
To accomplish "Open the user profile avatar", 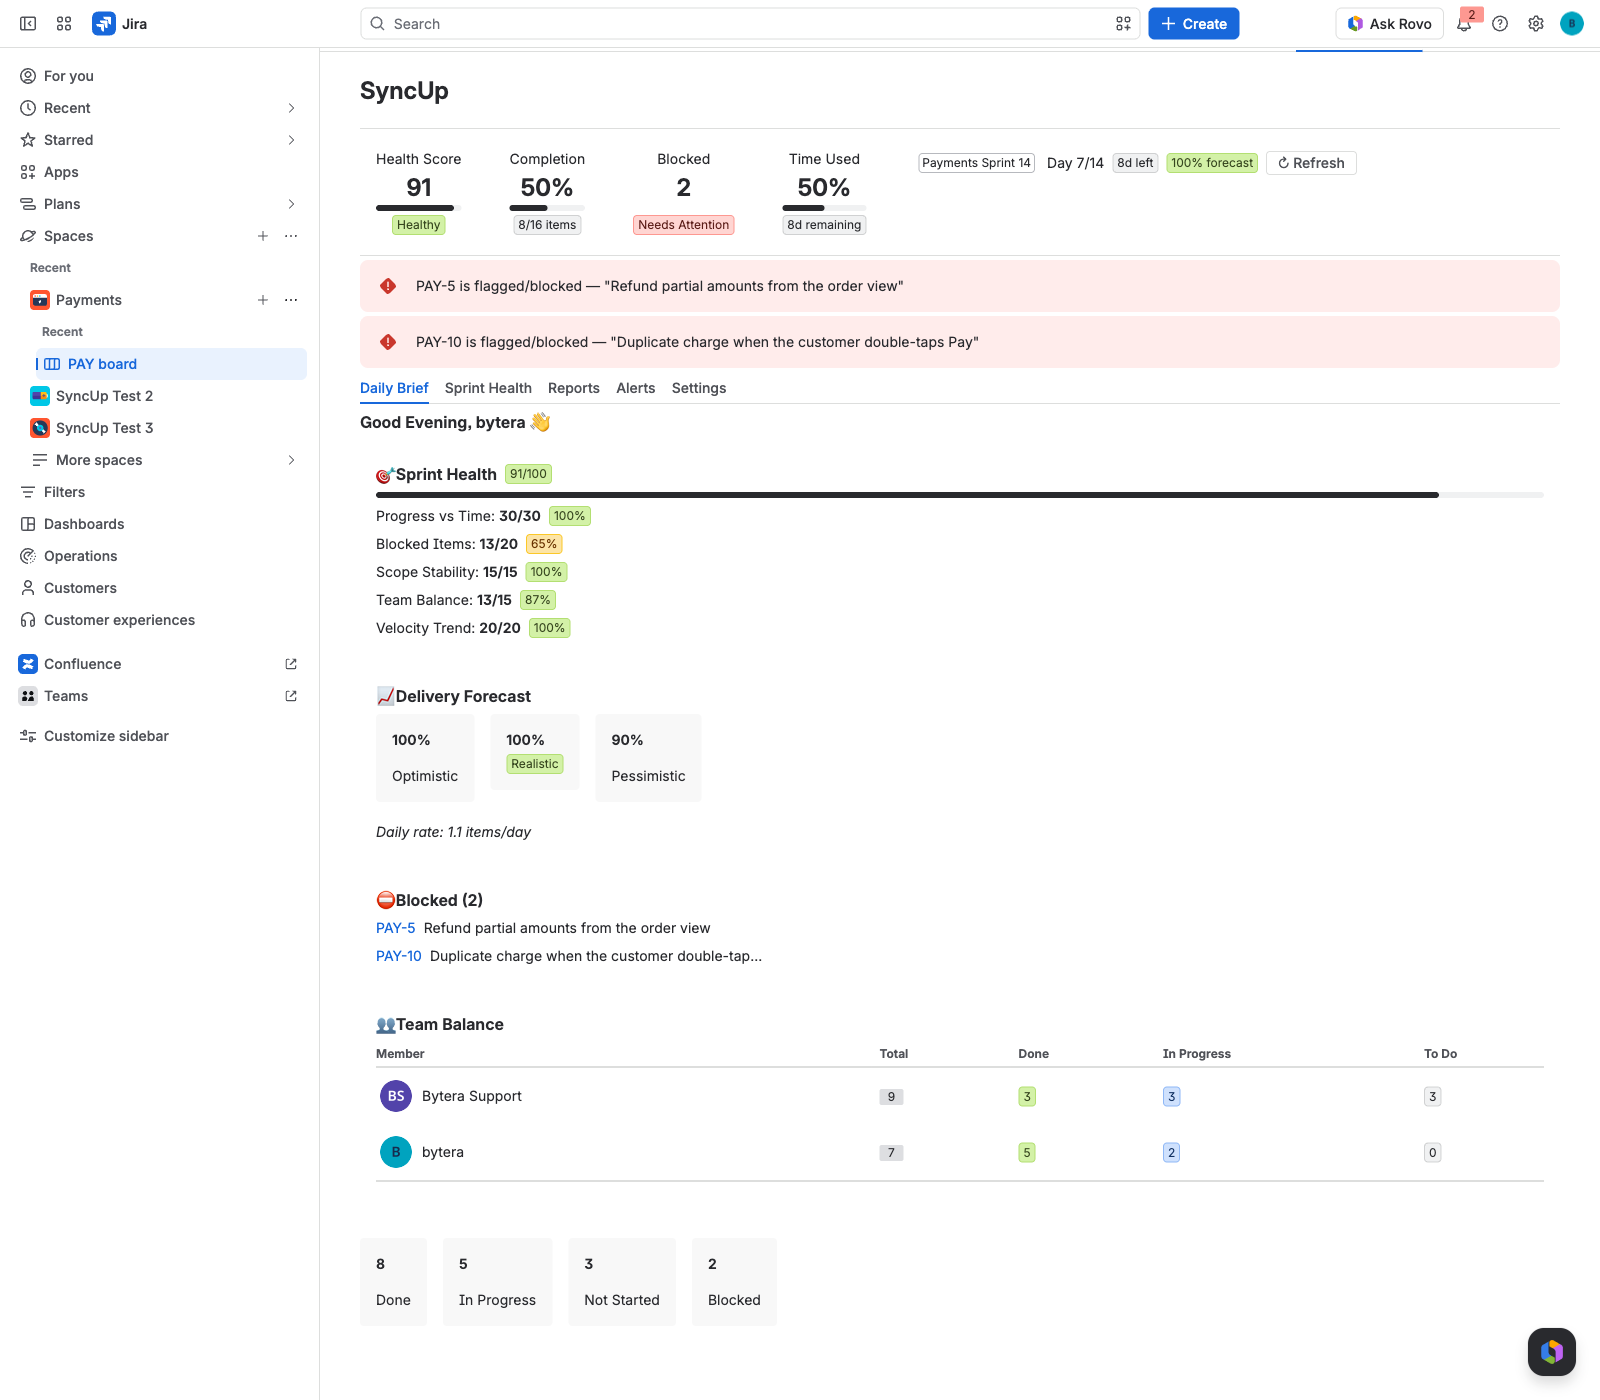I will coord(1572,24).
